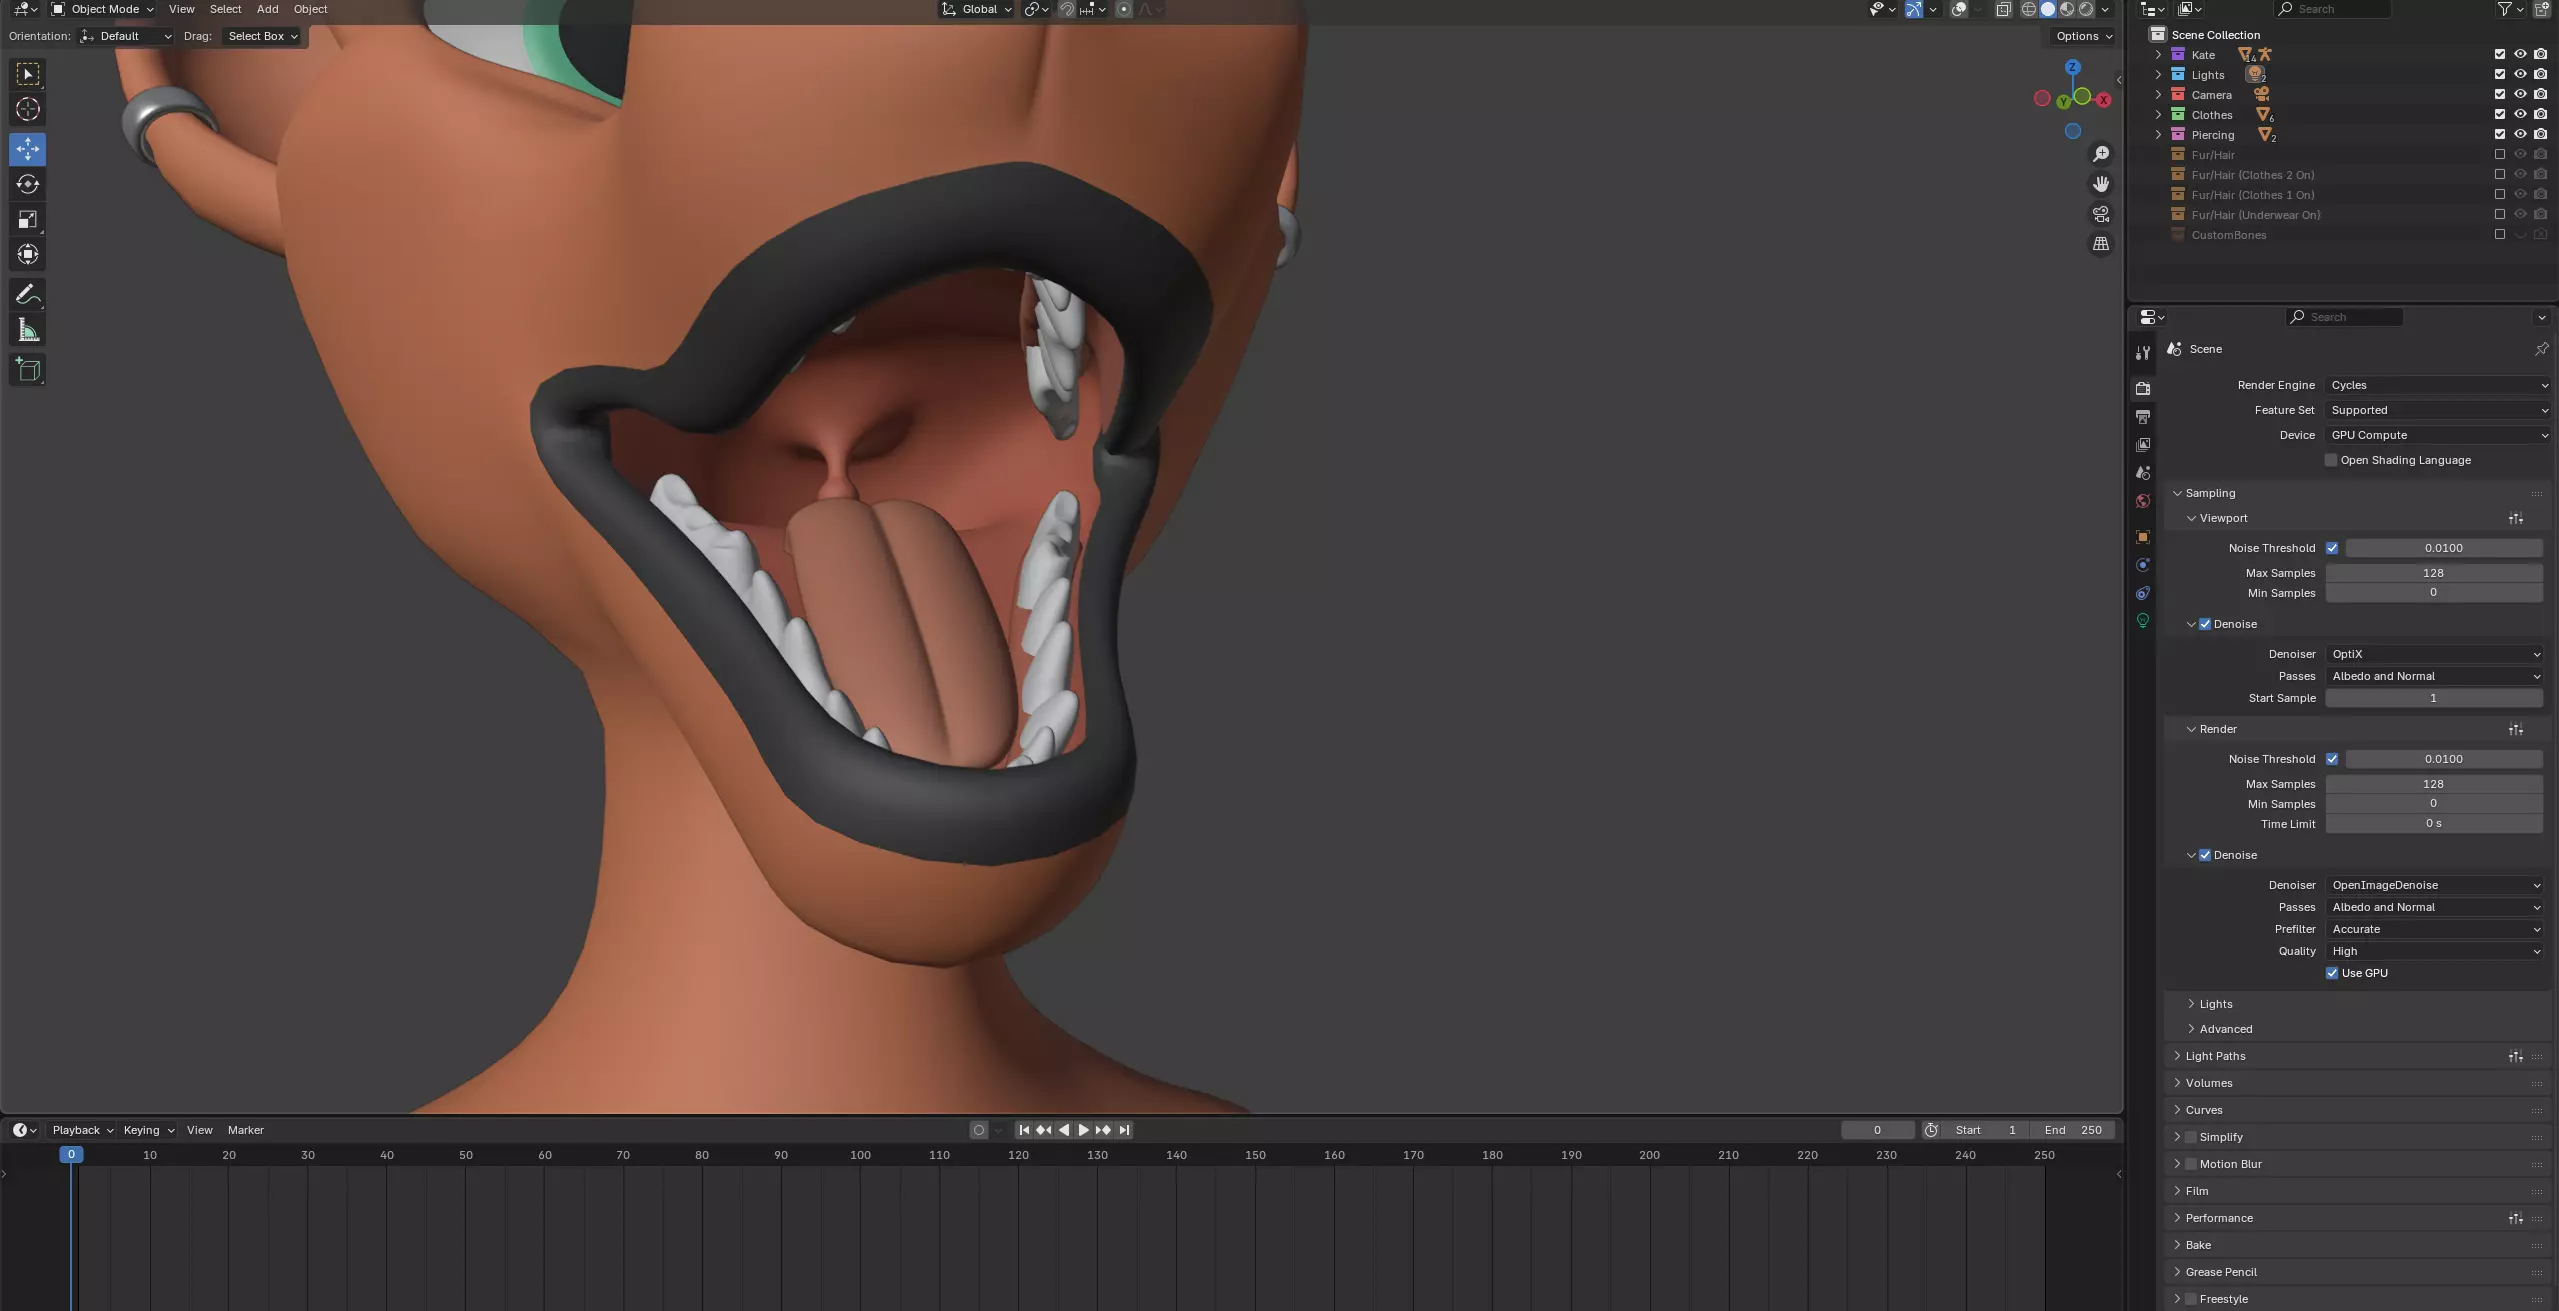
Task: Activate the Annotate pencil tool
Action: tap(28, 294)
